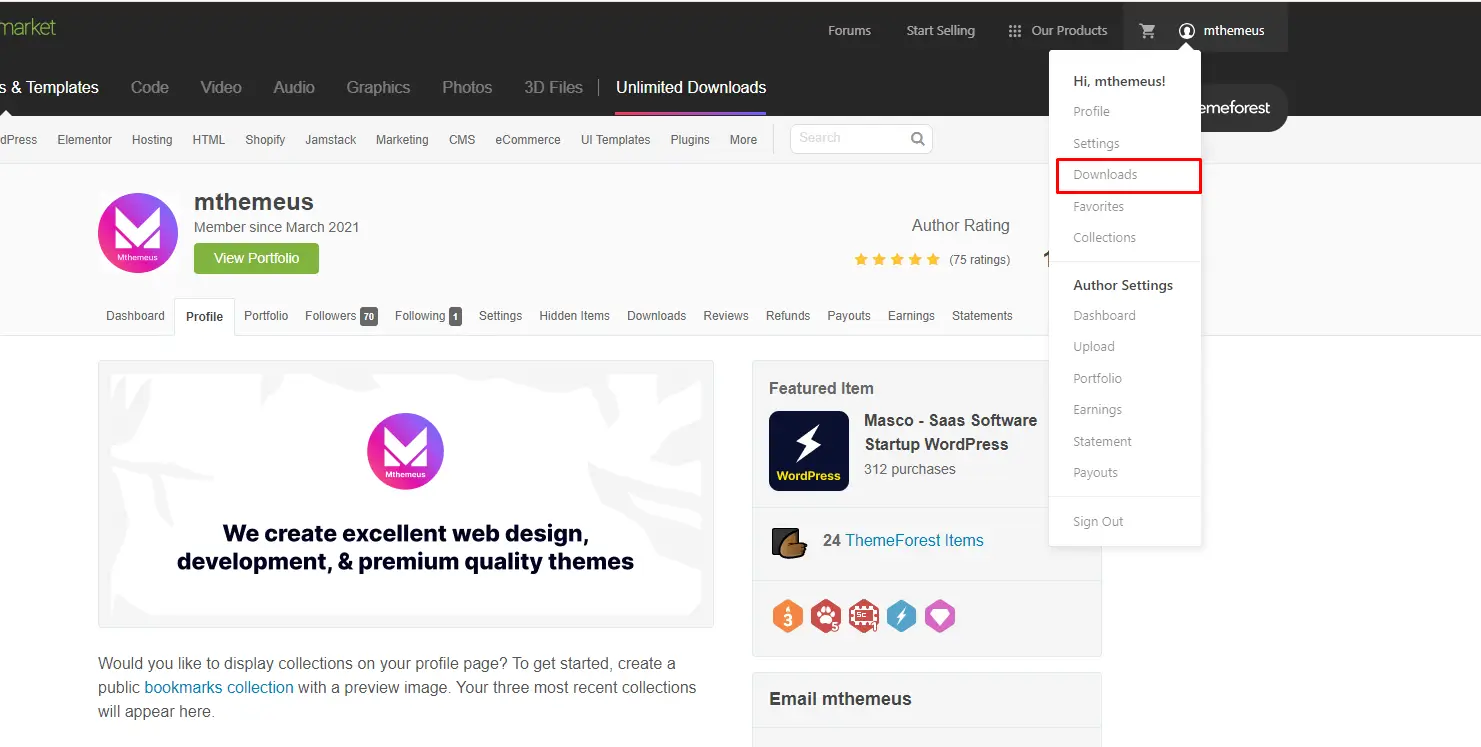Image resolution: width=1481 pixels, height=747 pixels.
Task: Click the blue lightning bolt badge
Action: (x=902, y=616)
